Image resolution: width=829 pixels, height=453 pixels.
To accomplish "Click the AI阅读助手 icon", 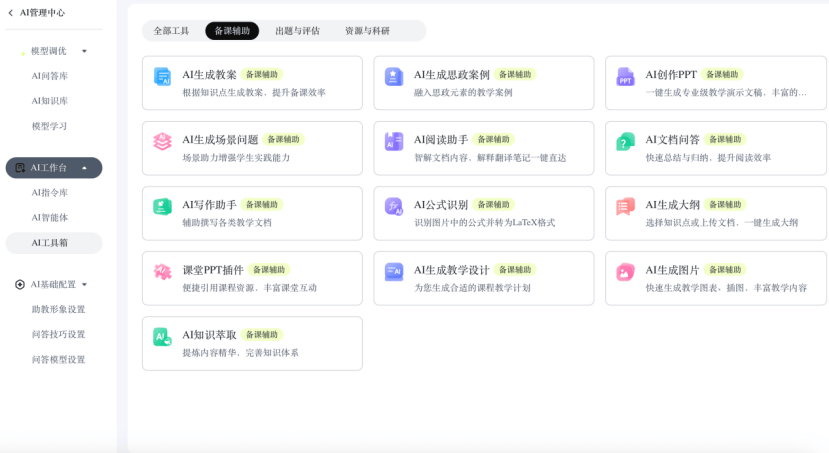I will (394, 142).
